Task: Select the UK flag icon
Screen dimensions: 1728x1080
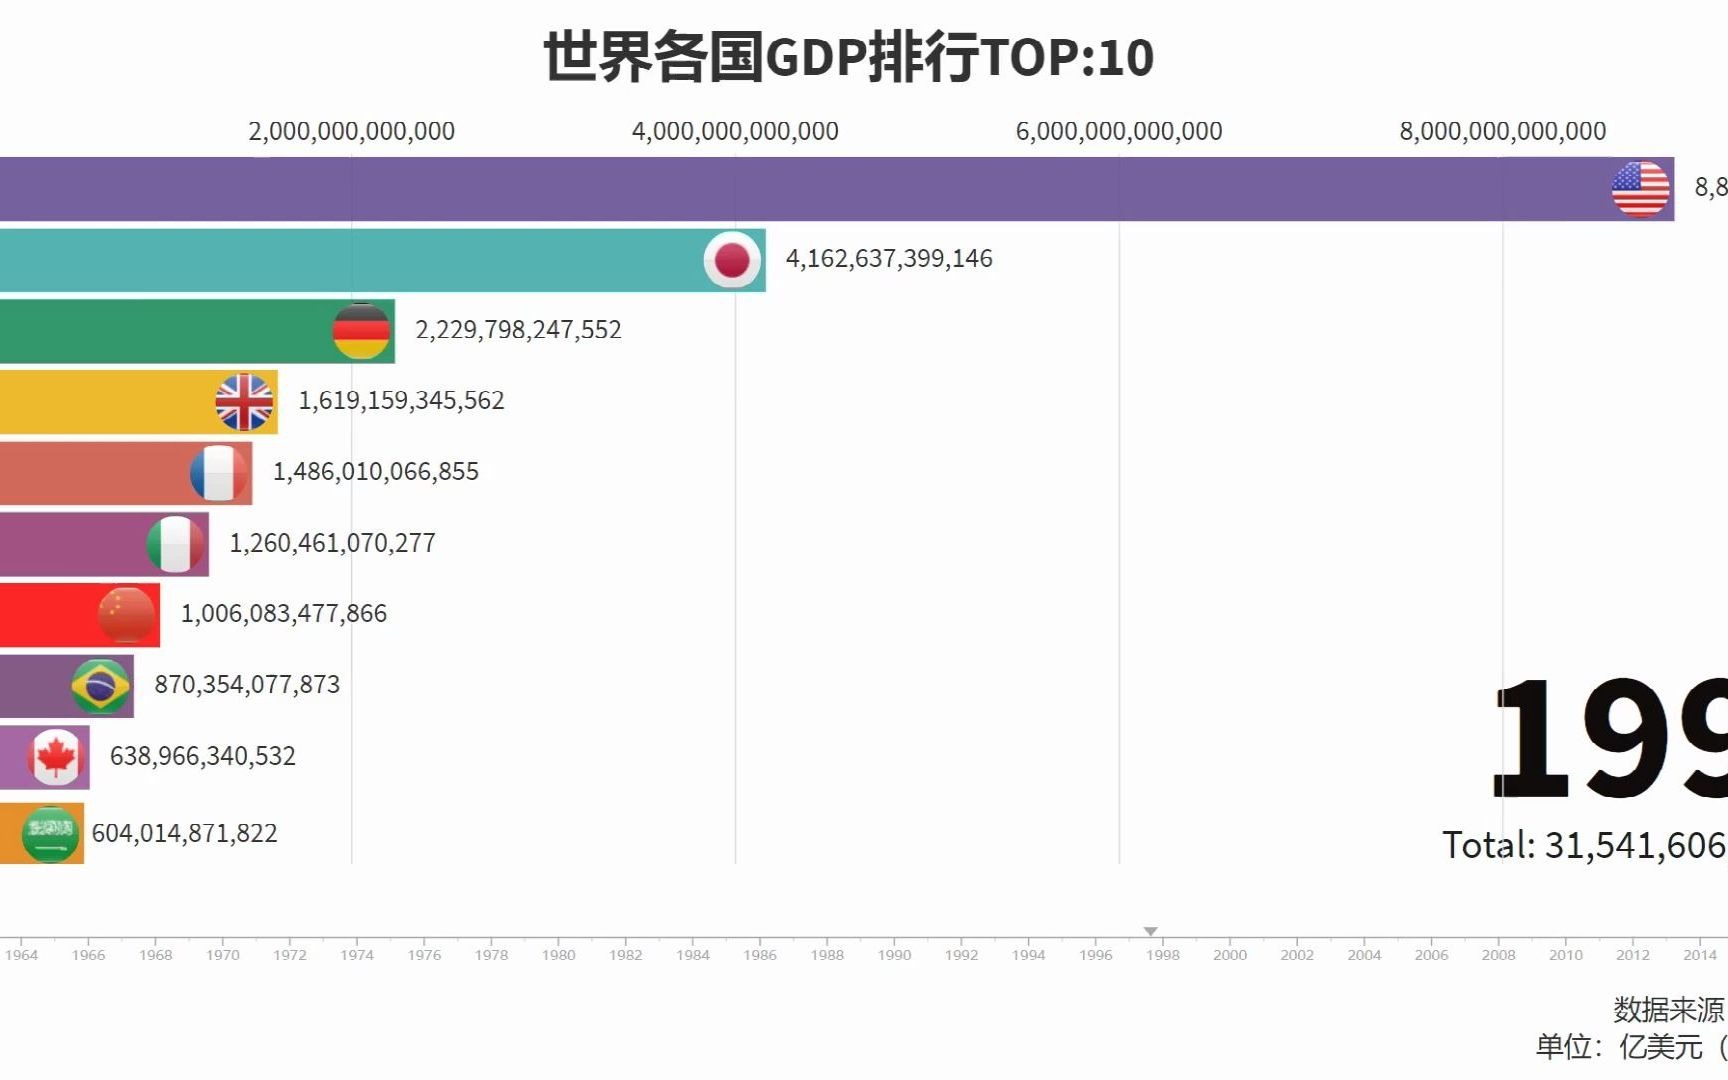Action: [x=243, y=401]
